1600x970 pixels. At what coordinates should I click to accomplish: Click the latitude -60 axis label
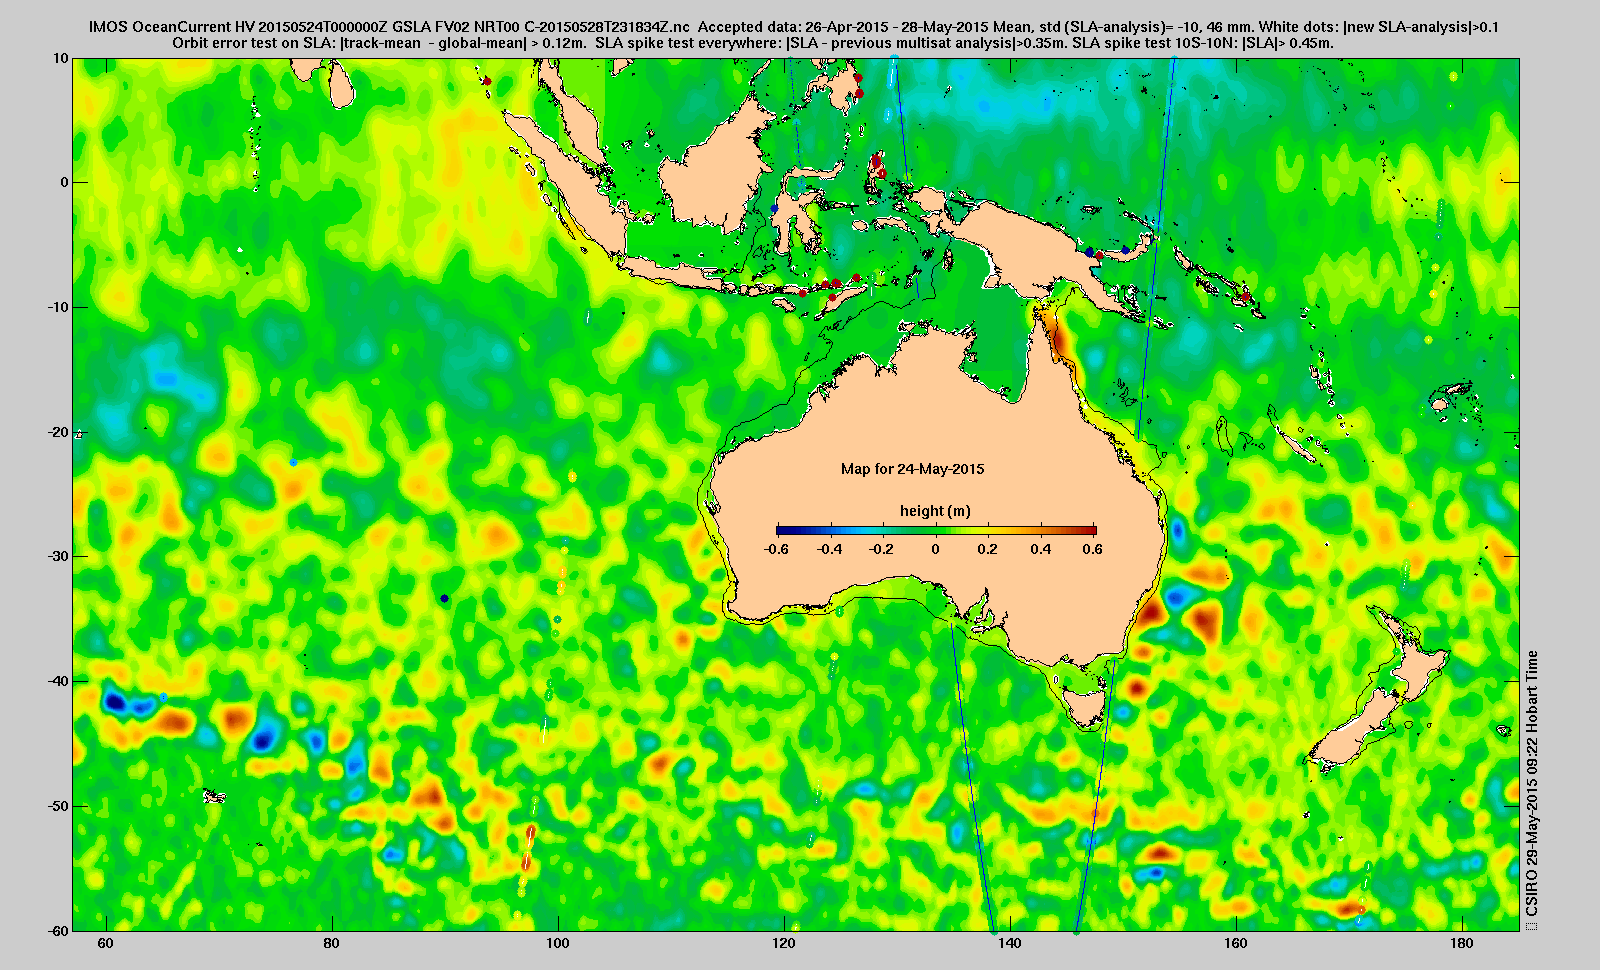58,930
